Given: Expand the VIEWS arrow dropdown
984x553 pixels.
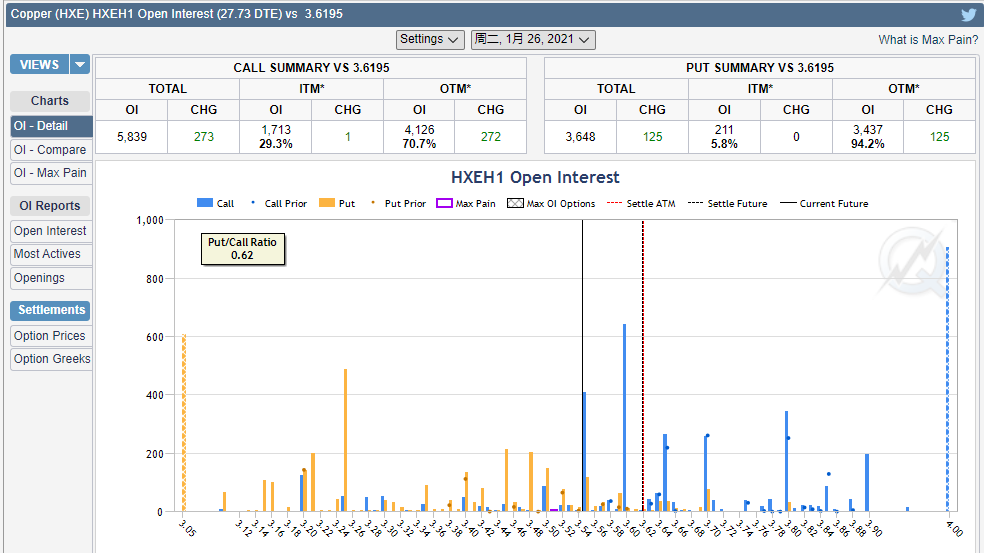Looking at the screenshot, I should (80, 65).
